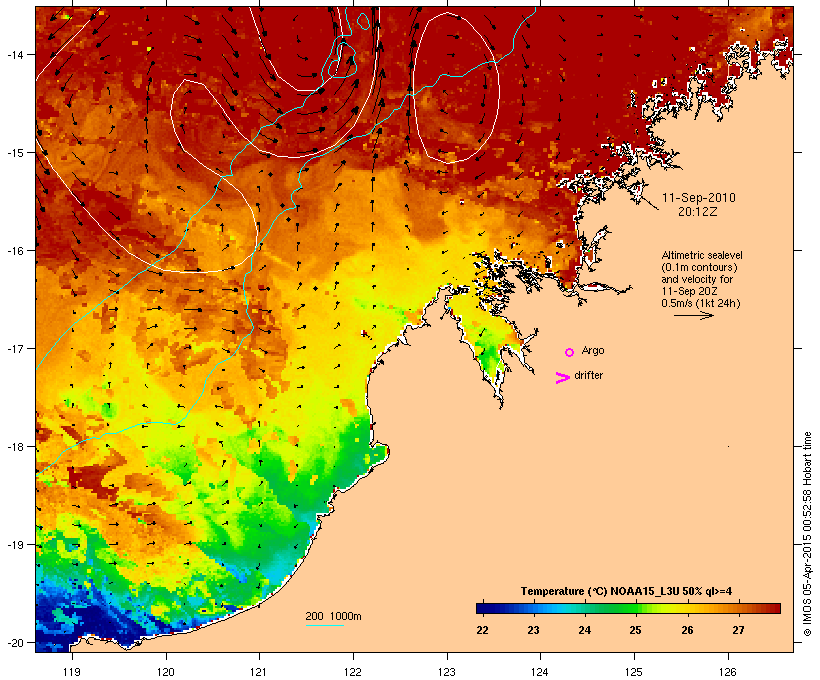Click the latitude axis label '-16'
Image resolution: width=820 pixels, height=680 pixels.
click(15, 251)
